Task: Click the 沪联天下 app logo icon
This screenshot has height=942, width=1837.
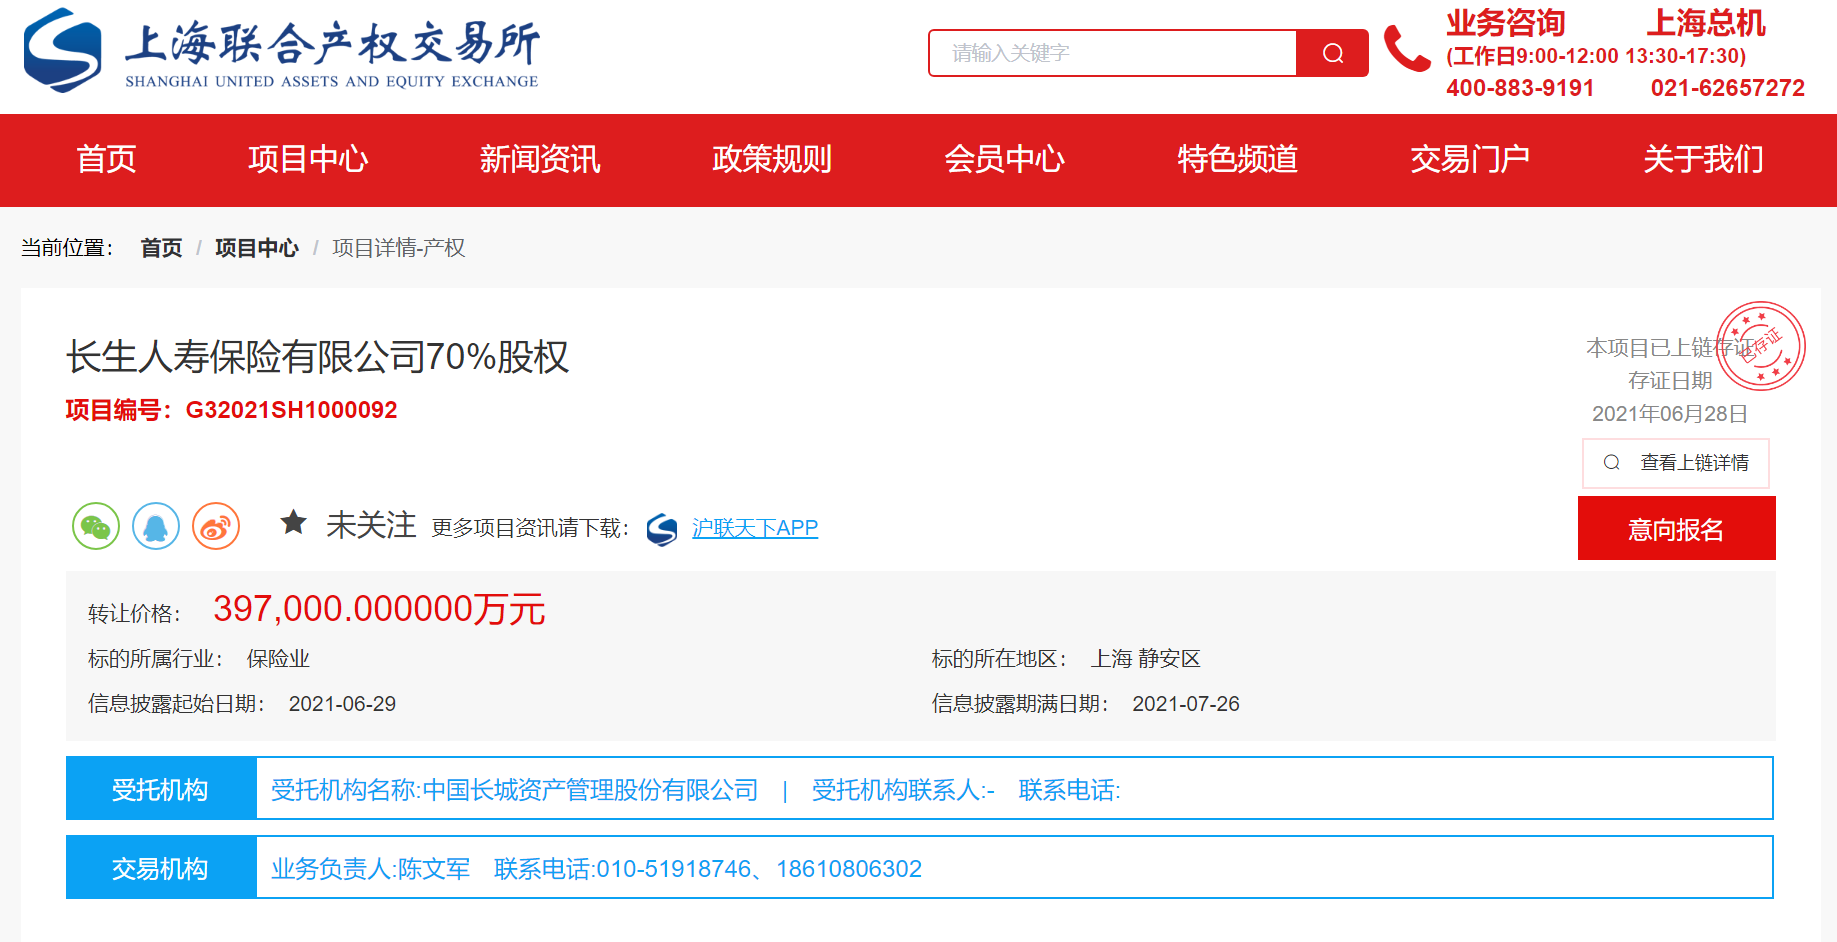Action: (662, 529)
